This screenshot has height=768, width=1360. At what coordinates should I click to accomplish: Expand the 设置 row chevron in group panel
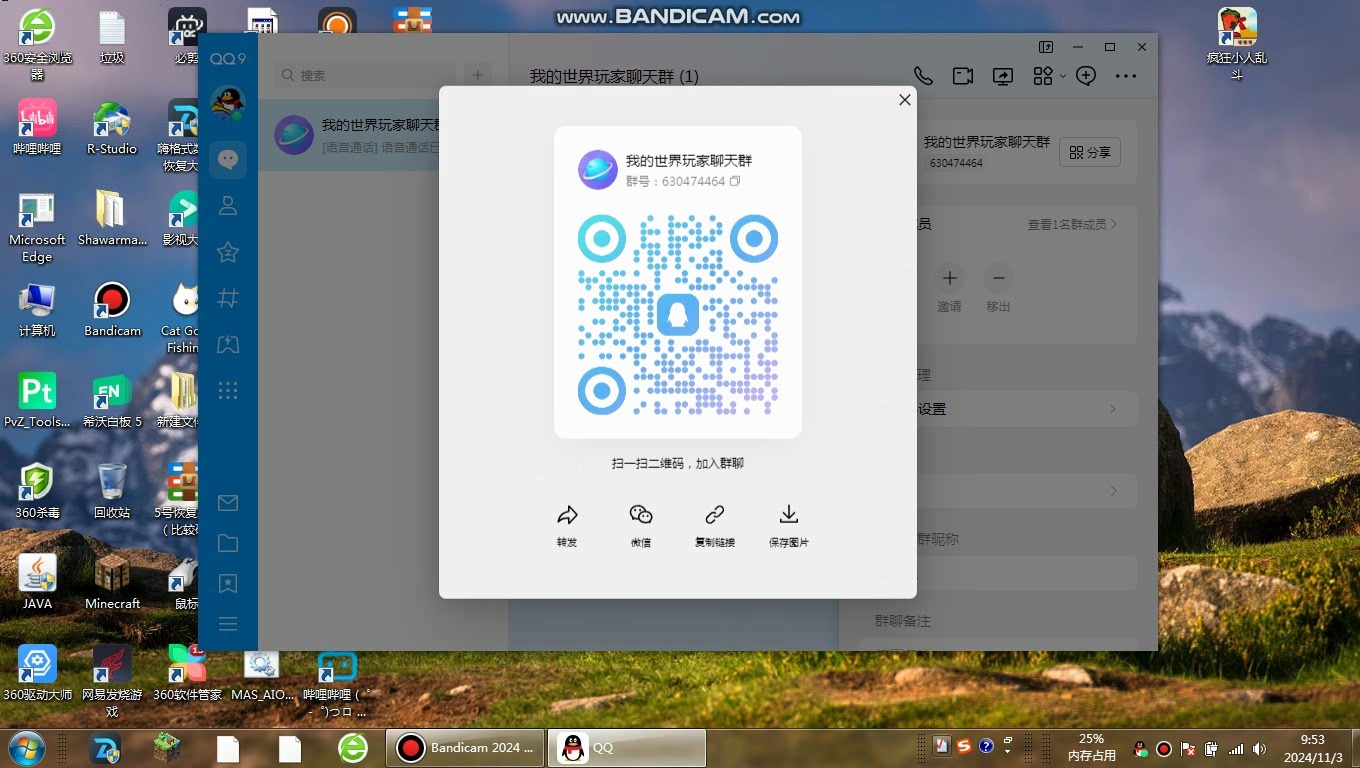tap(1113, 409)
